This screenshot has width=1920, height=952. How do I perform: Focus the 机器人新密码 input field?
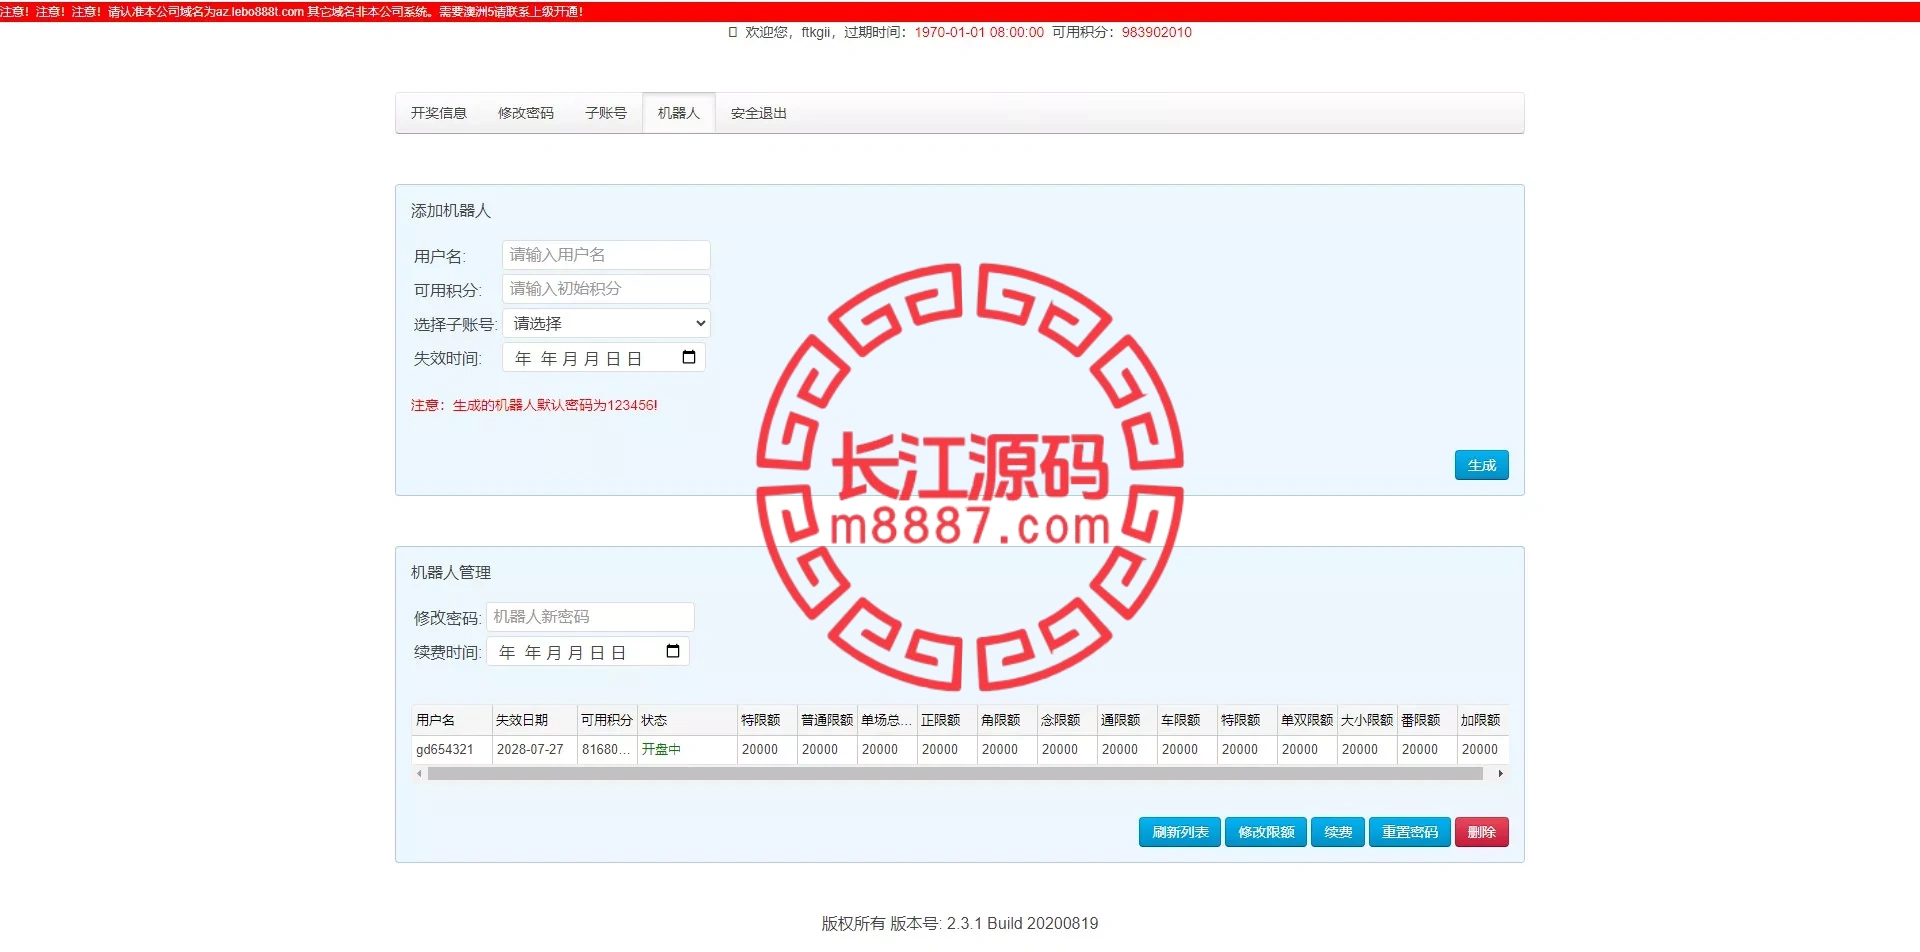(x=590, y=617)
